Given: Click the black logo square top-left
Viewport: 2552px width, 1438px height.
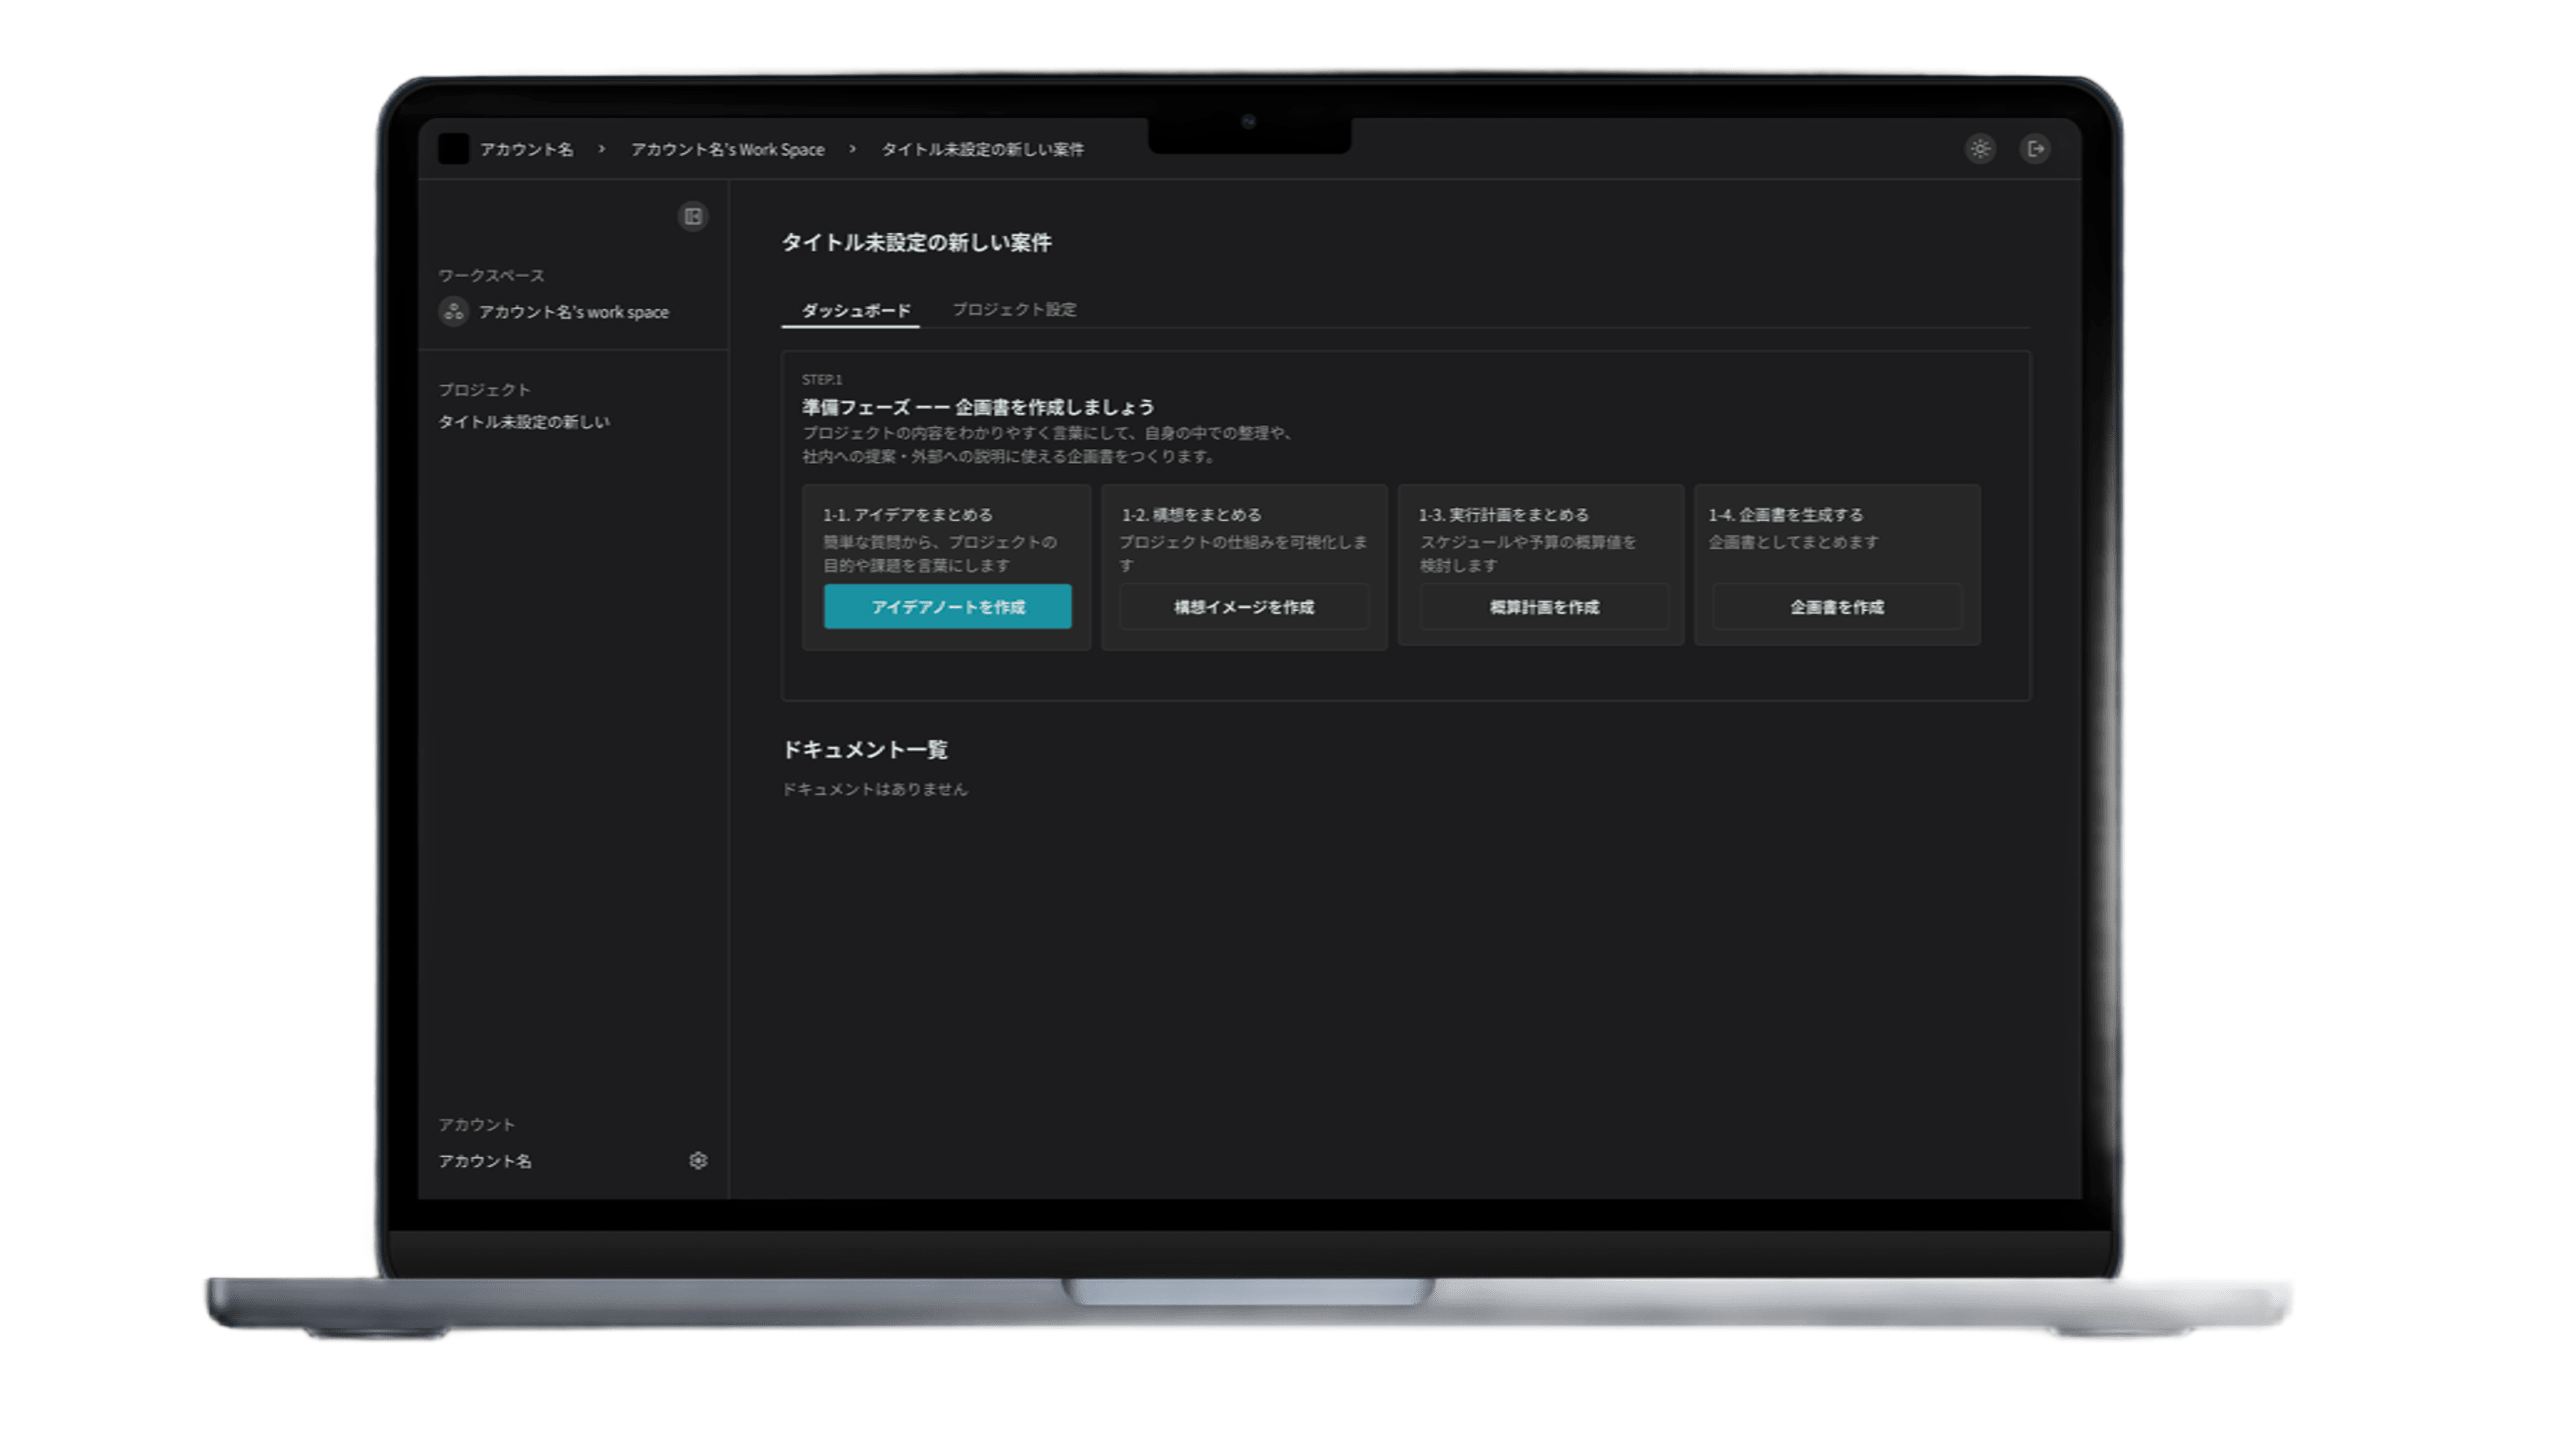Looking at the screenshot, I should pyautogui.click(x=453, y=149).
